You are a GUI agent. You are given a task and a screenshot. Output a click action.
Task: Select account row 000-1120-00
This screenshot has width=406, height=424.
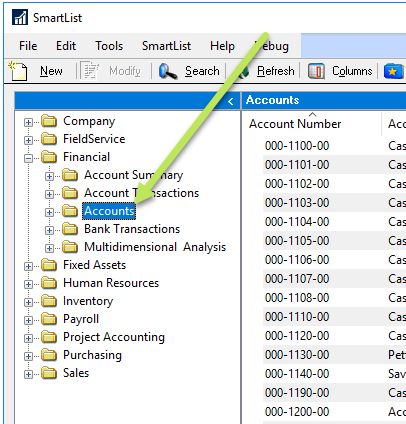[297, 336]
